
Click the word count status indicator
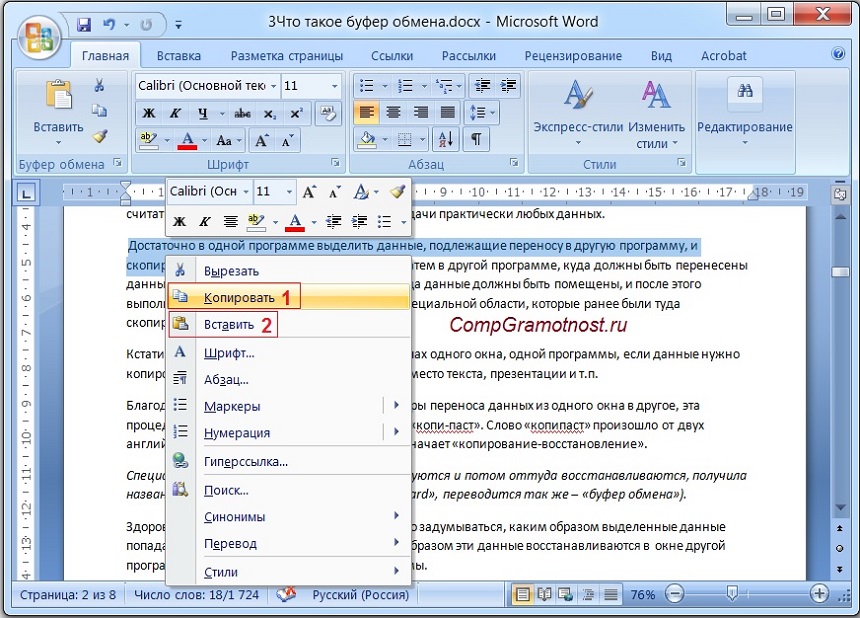196,594
